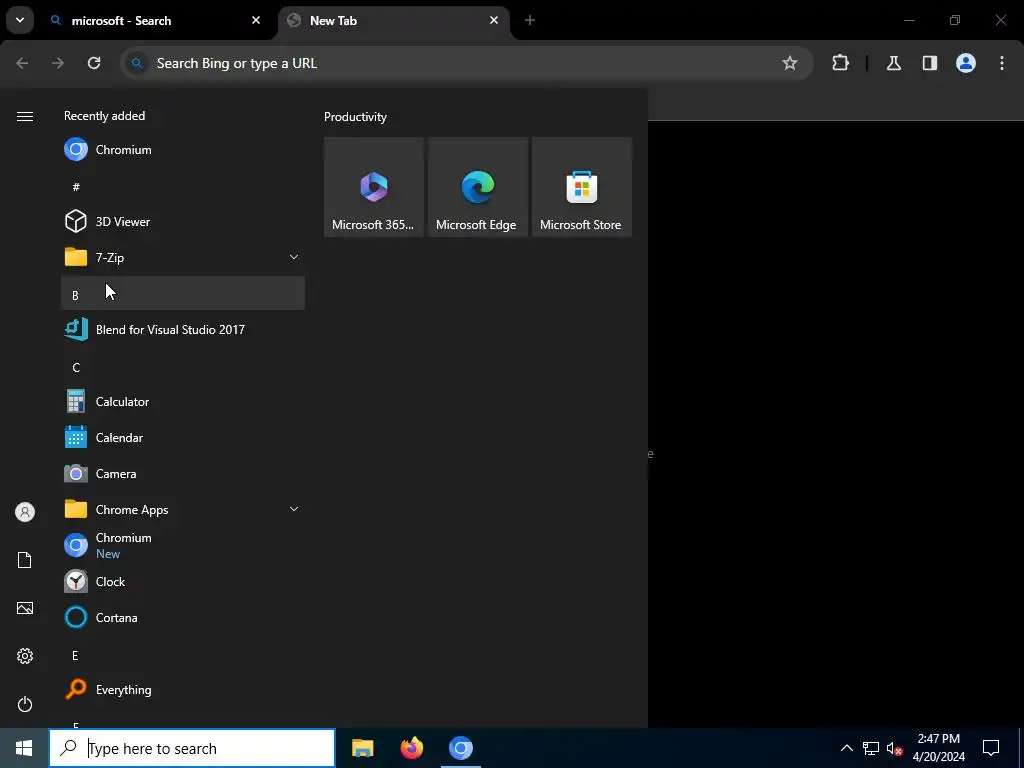Open Settings gear in Start sidebar
The height and width of the screenshot is (768, 1024).
point(25,656)
